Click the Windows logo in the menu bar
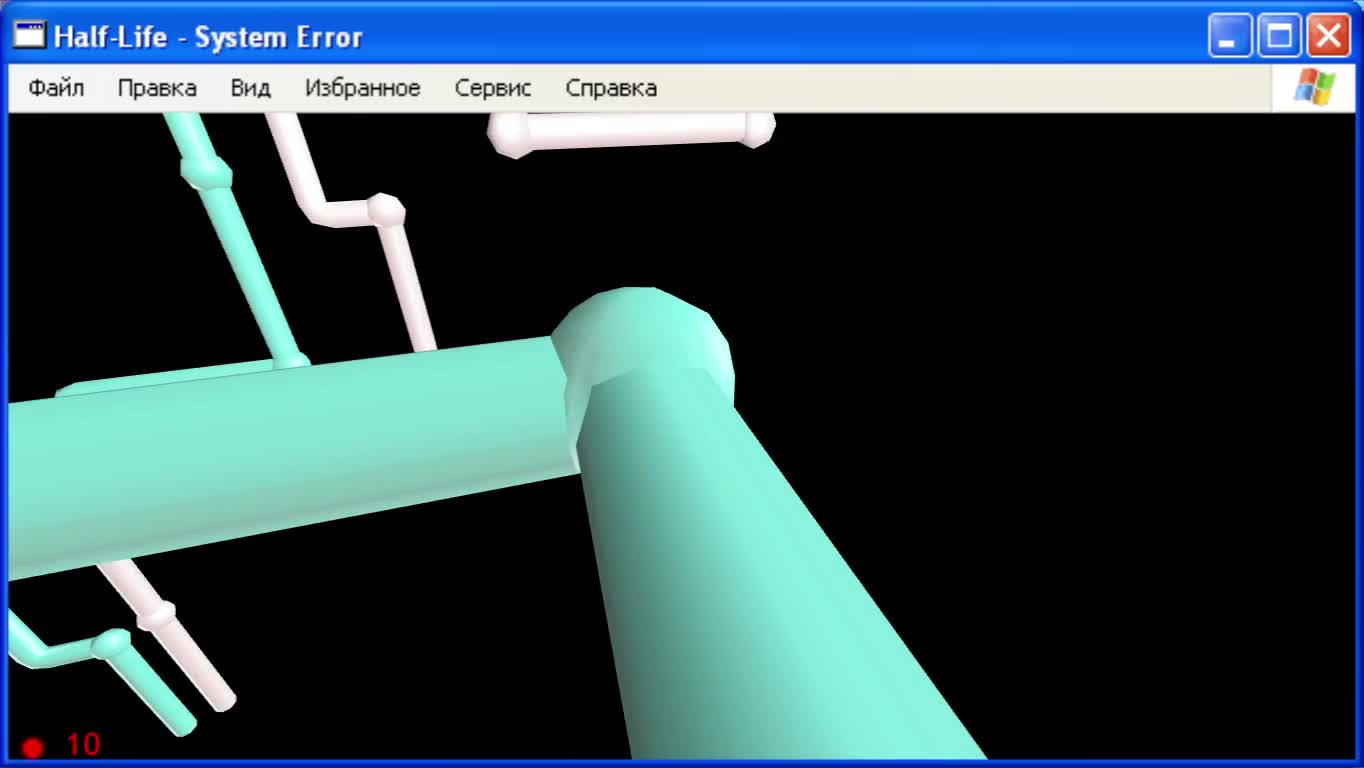The image size is (1364, 768). [1316, 88]
